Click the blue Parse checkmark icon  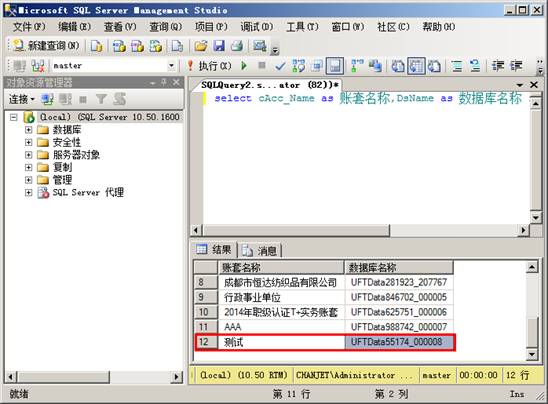click(x=280, y=66)
